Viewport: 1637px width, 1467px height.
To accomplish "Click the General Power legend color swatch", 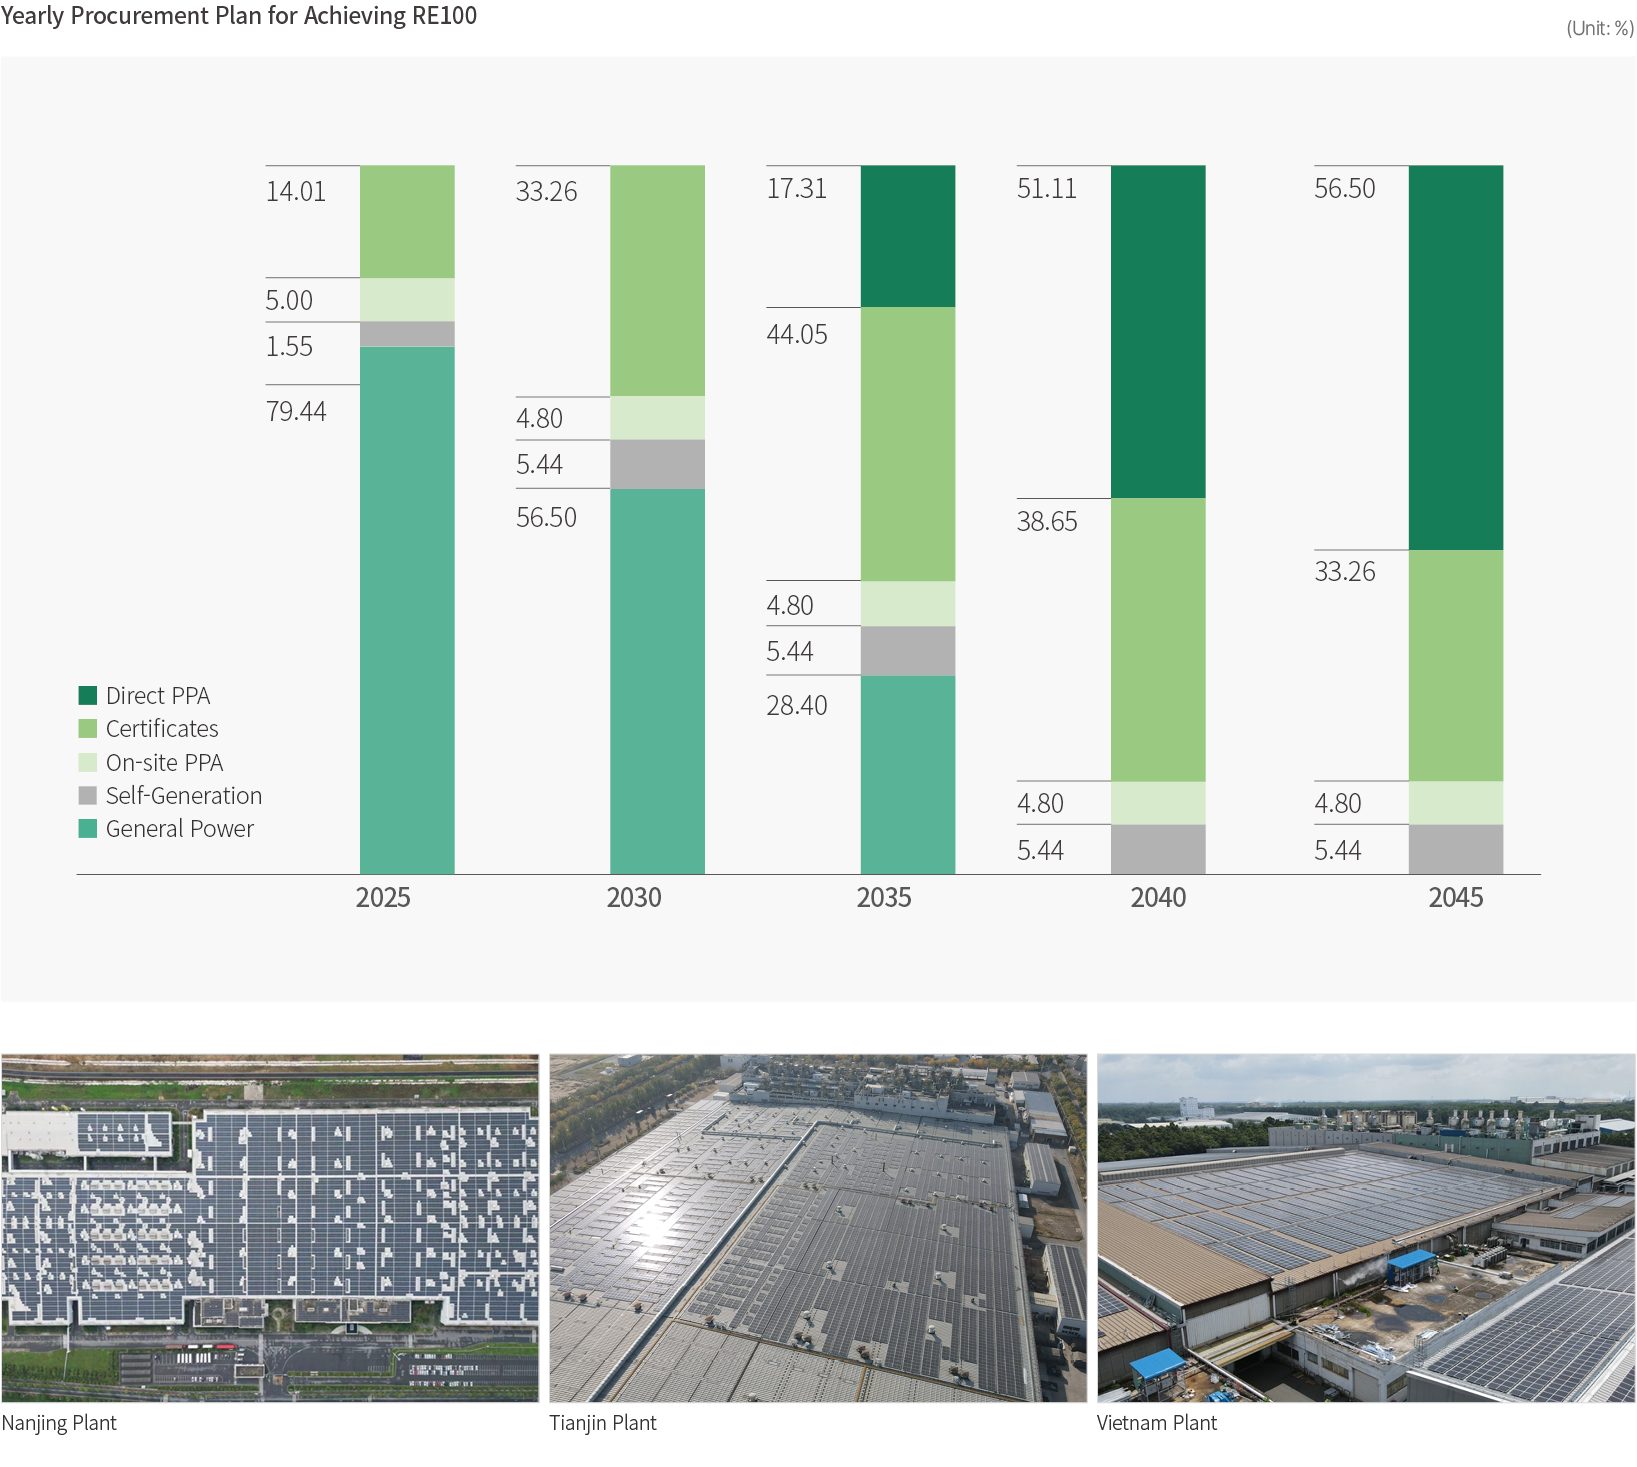I will click(x=88, y=828).
